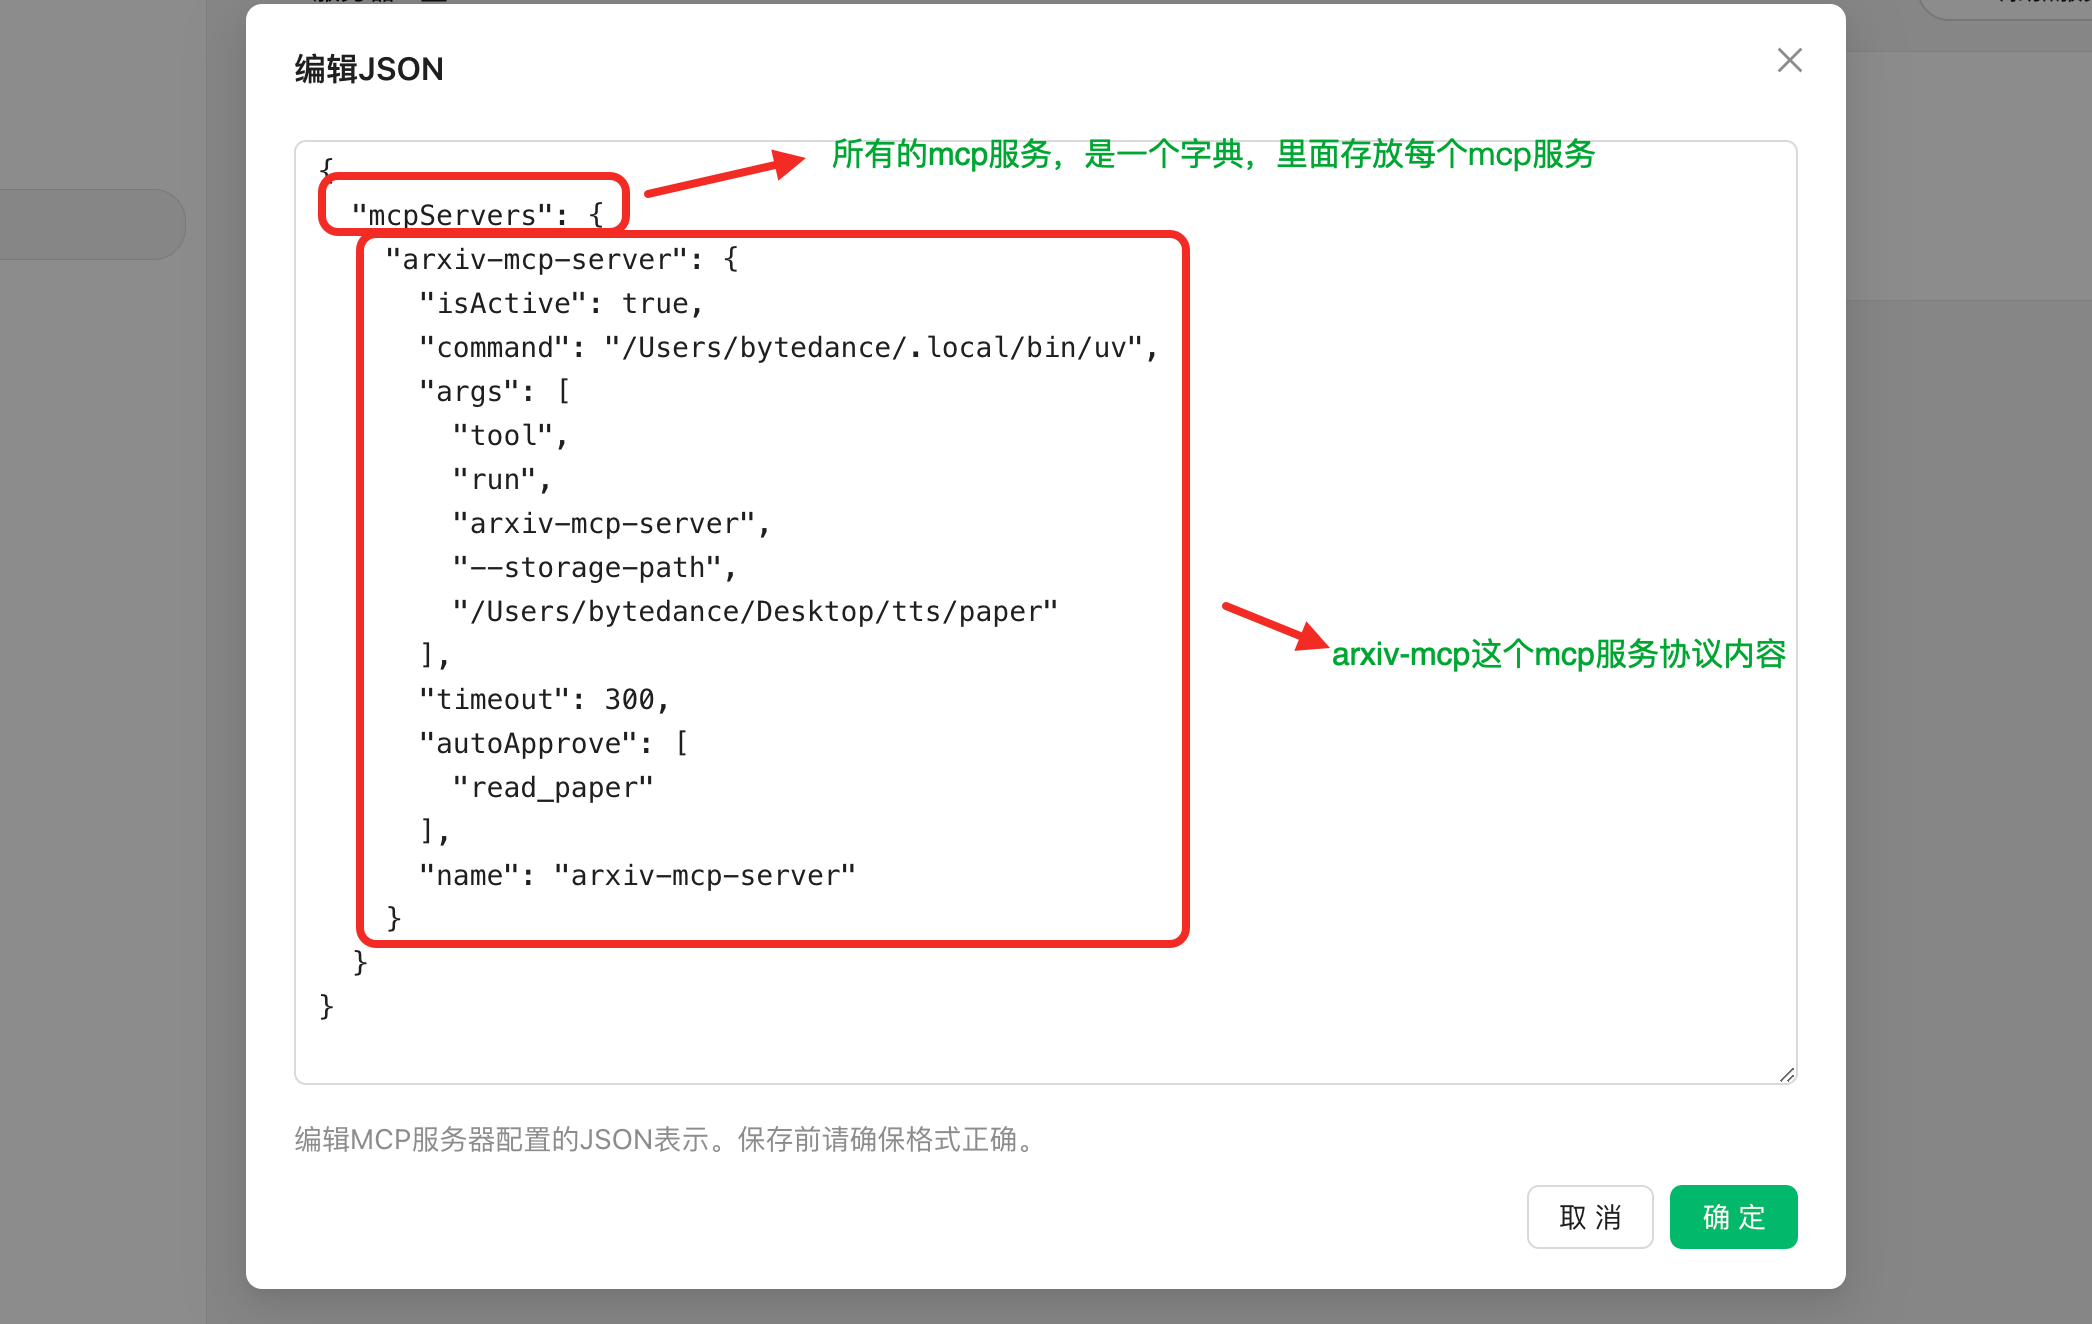Click the "read_paper" entry
The height and width of the screenshot is (1324, 2092).
tap(553, 787)
